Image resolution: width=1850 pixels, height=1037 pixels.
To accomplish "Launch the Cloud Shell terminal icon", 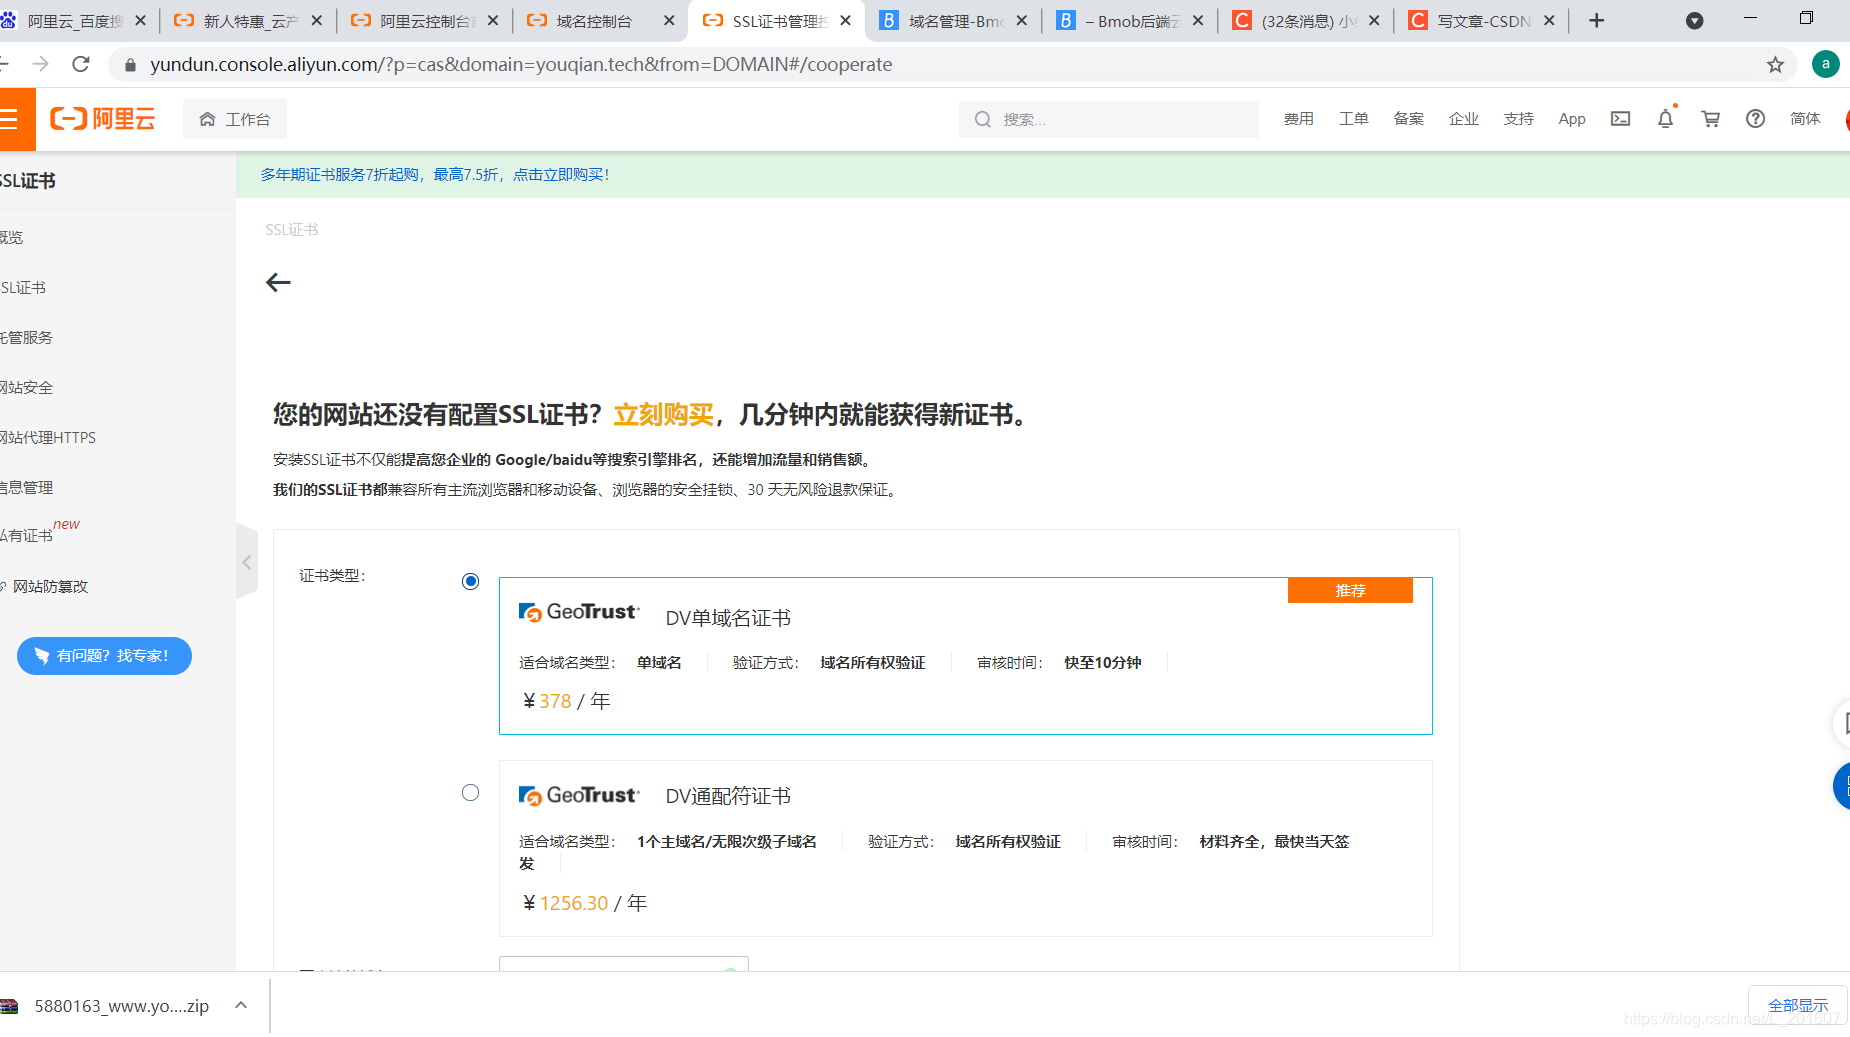I will coord(1621,119).
